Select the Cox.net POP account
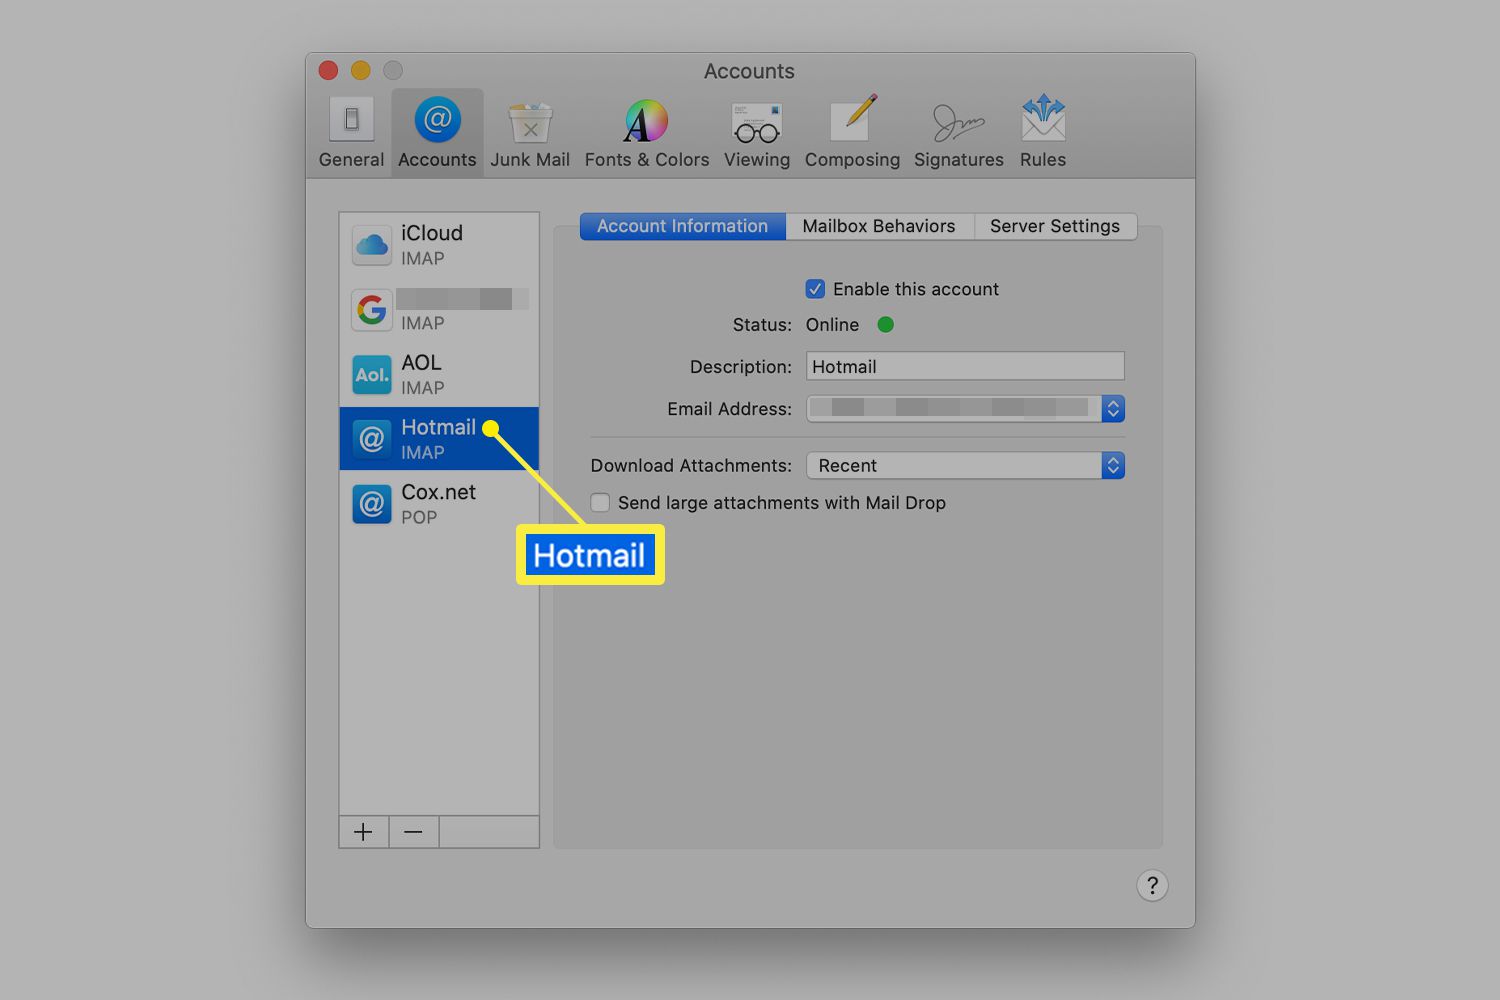Viewport: 1500px width, 1000px height. 439,504
